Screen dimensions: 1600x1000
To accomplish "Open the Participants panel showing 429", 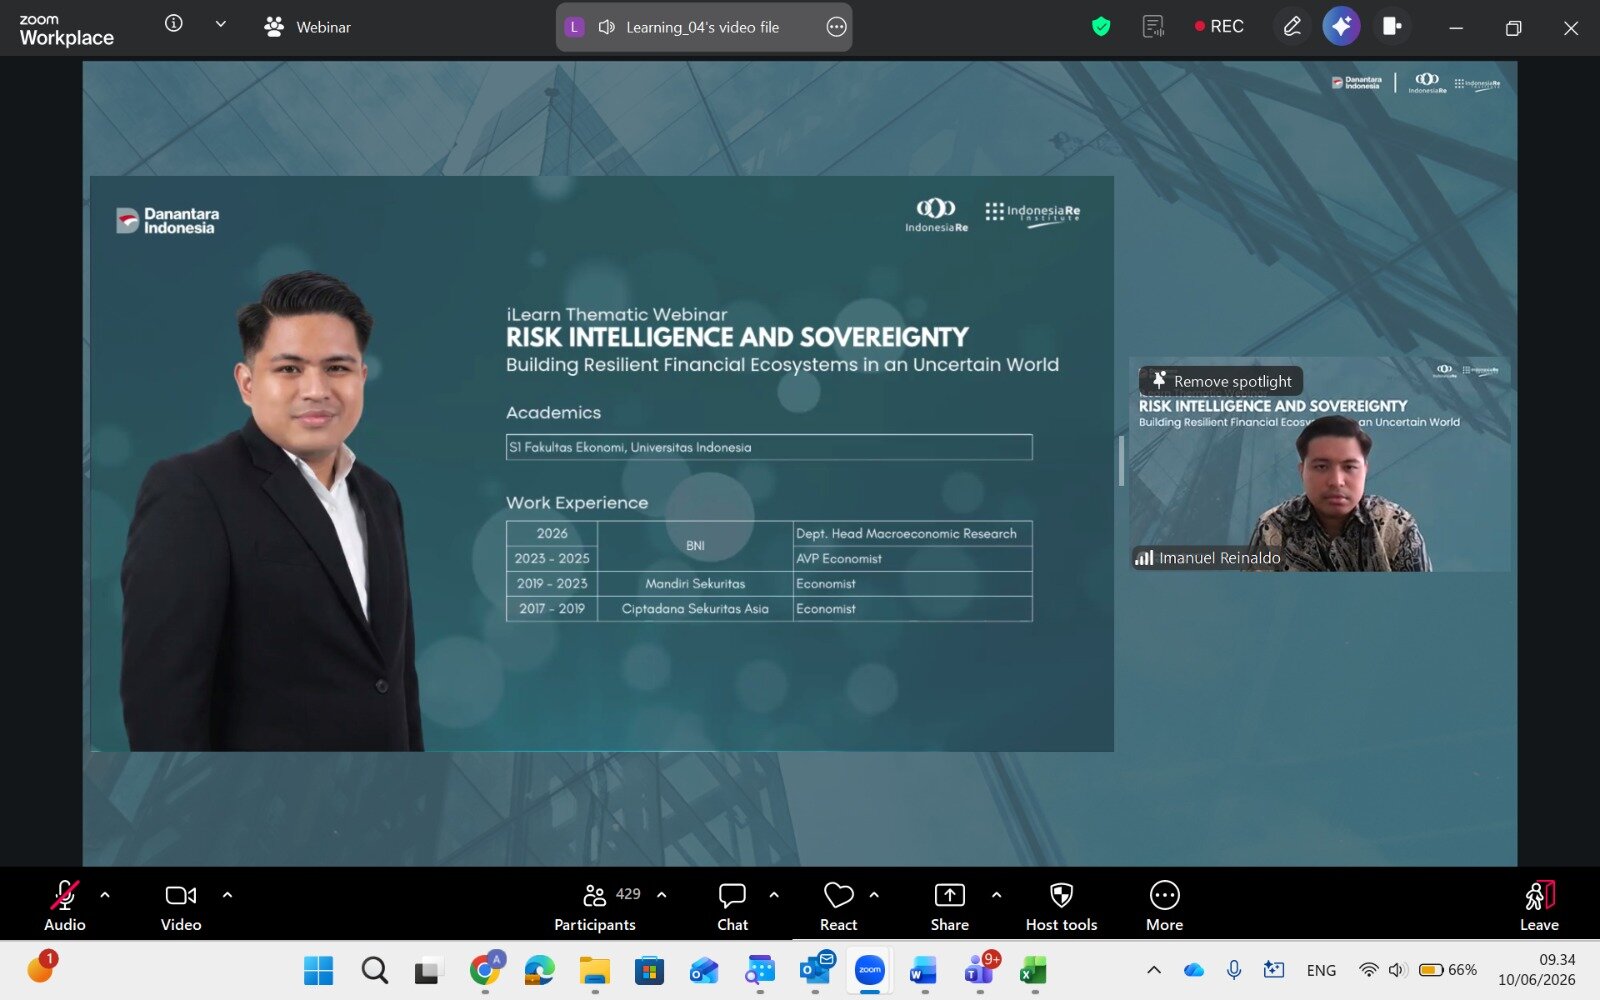I will pyautogui.click(x=596, y=906).
